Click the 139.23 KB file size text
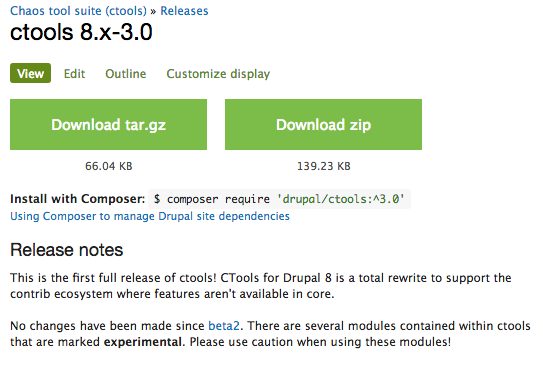Screen dimensions: 543x375 tap(324, 166)
